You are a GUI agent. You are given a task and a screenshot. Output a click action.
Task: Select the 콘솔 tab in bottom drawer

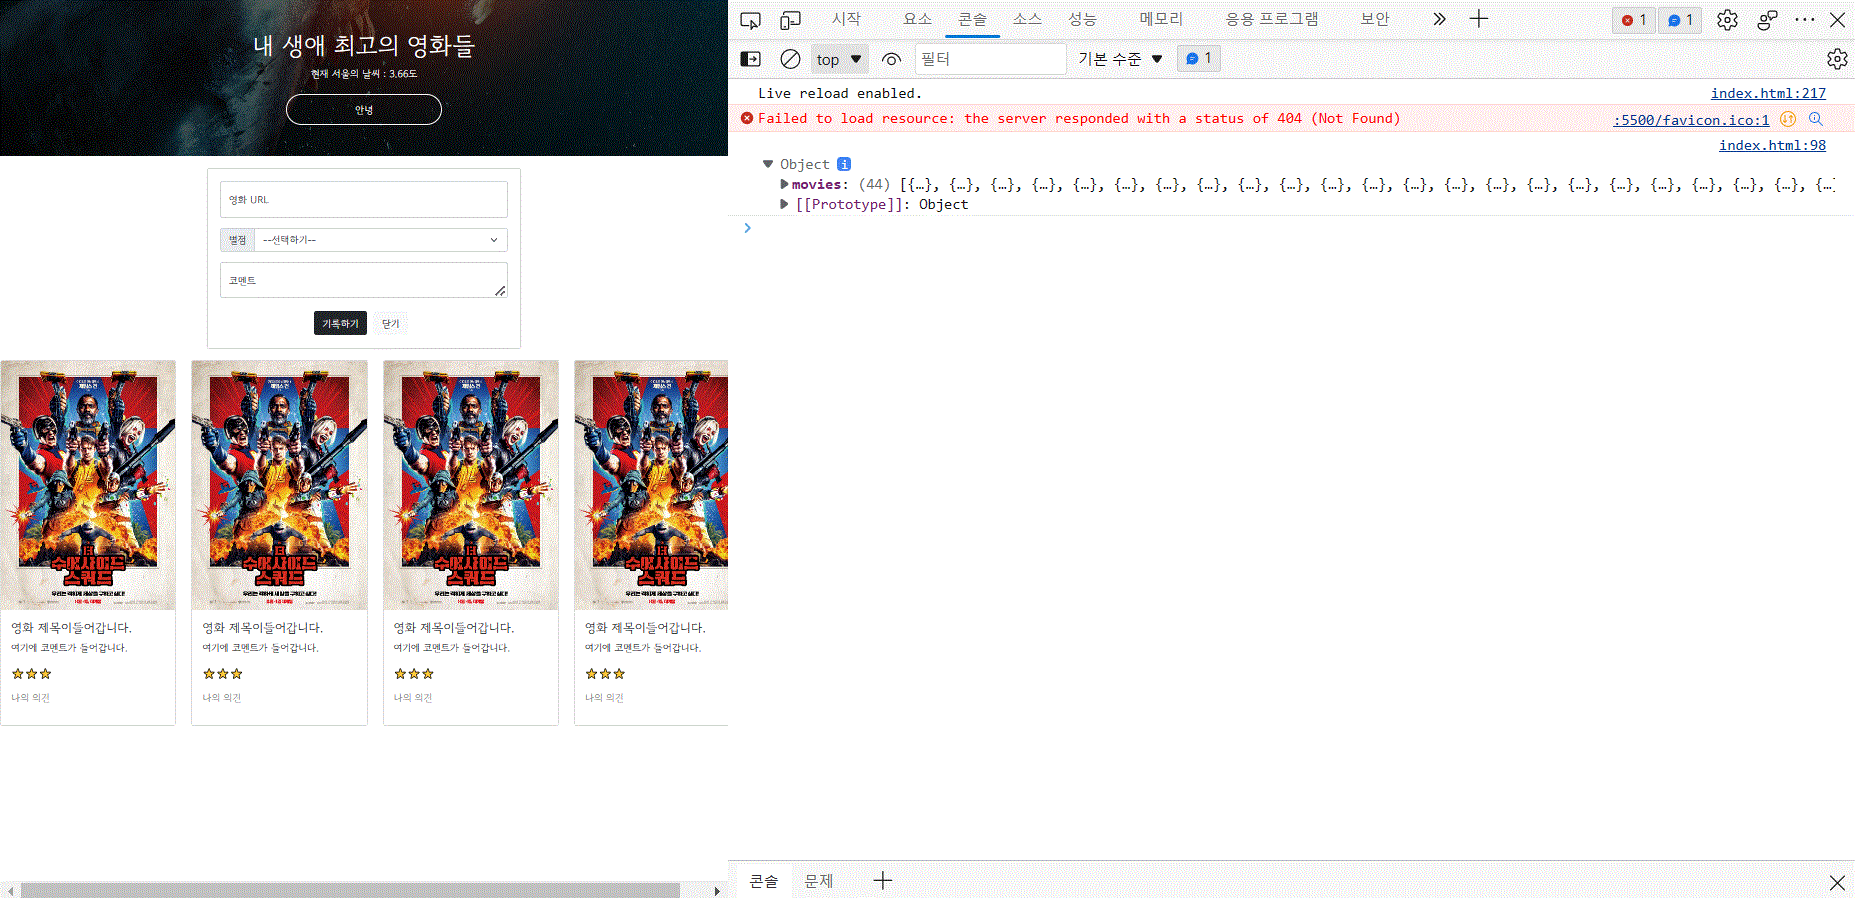coord(764,881)
